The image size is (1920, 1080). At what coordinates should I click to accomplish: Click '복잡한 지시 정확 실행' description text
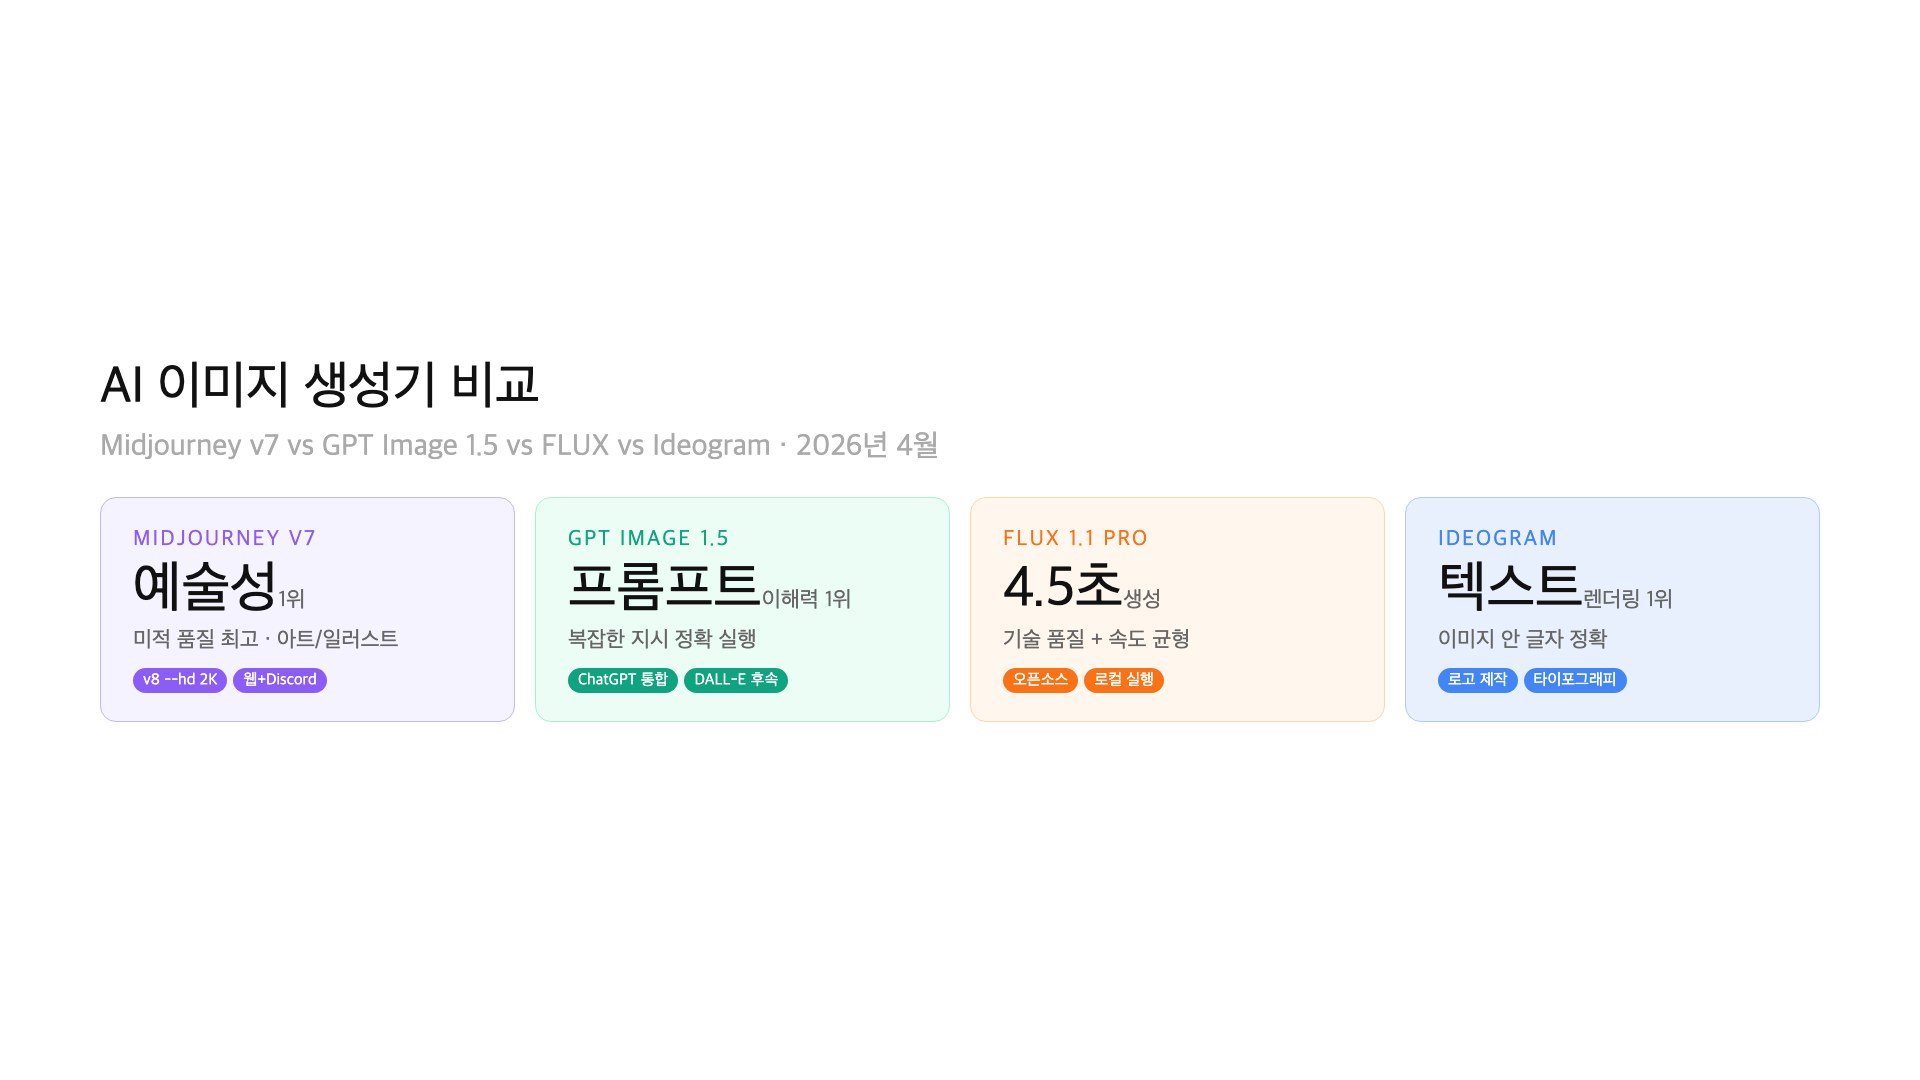click(x=662, y=639)
